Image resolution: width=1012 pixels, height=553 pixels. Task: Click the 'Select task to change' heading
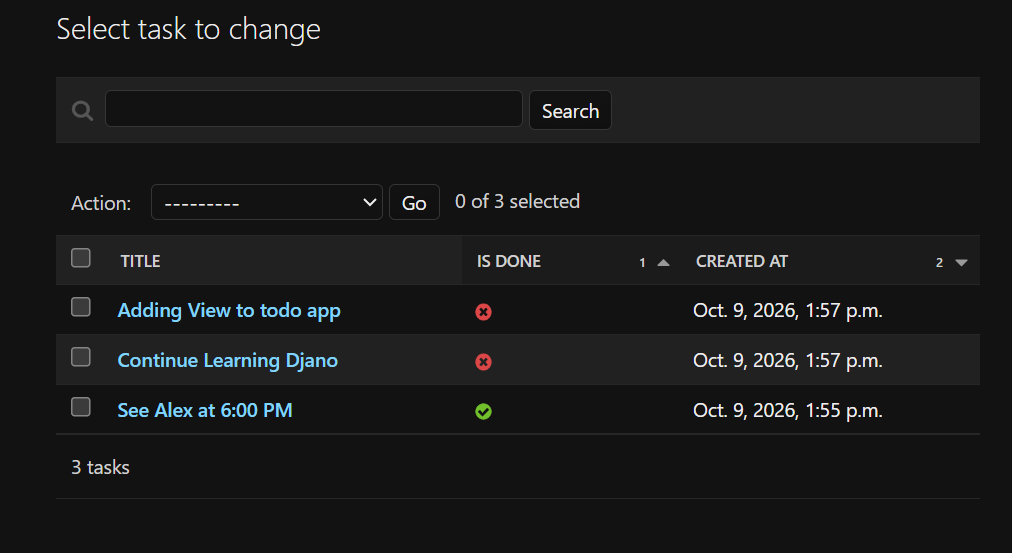click(x=188, y=30)
